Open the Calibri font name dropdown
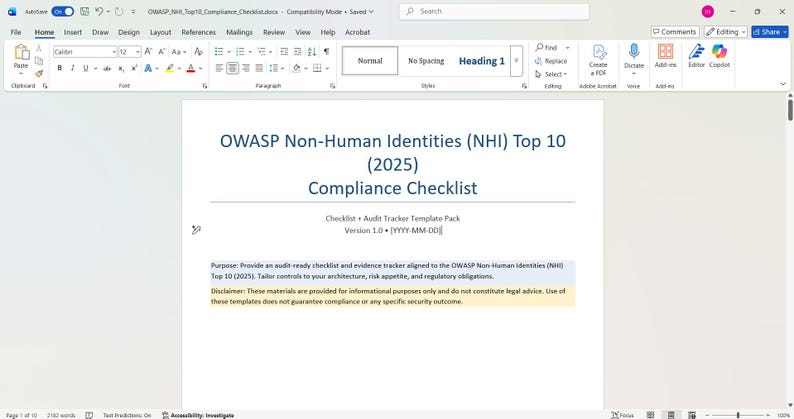The image size is (794, 419). click(114, 52)
